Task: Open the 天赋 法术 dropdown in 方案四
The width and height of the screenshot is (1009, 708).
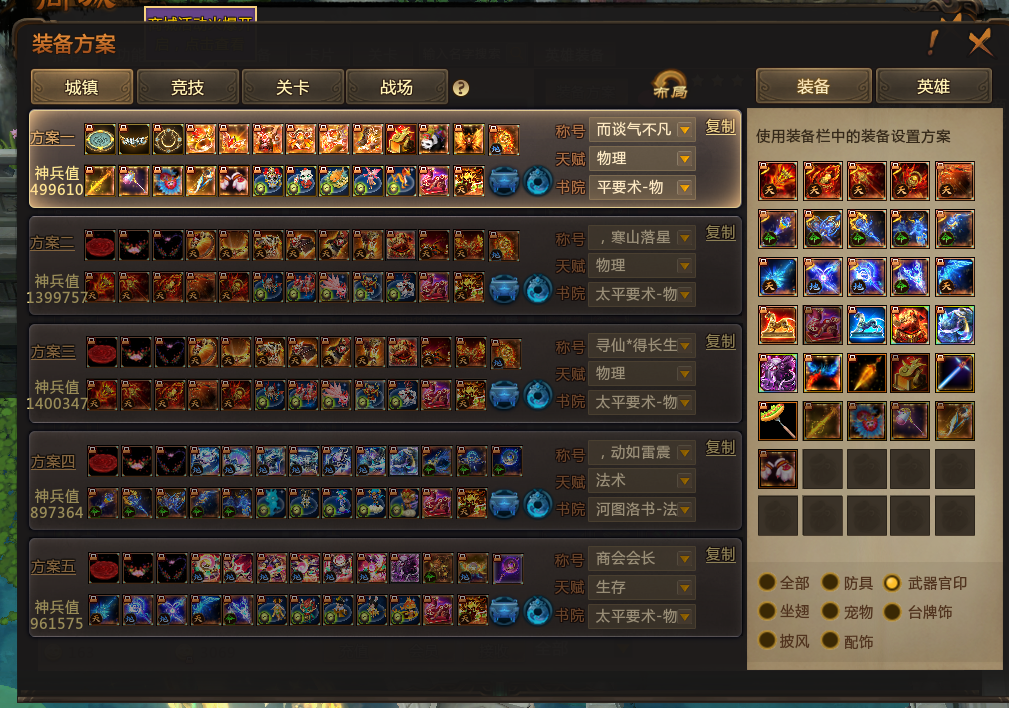Action: tap(642, 480)
